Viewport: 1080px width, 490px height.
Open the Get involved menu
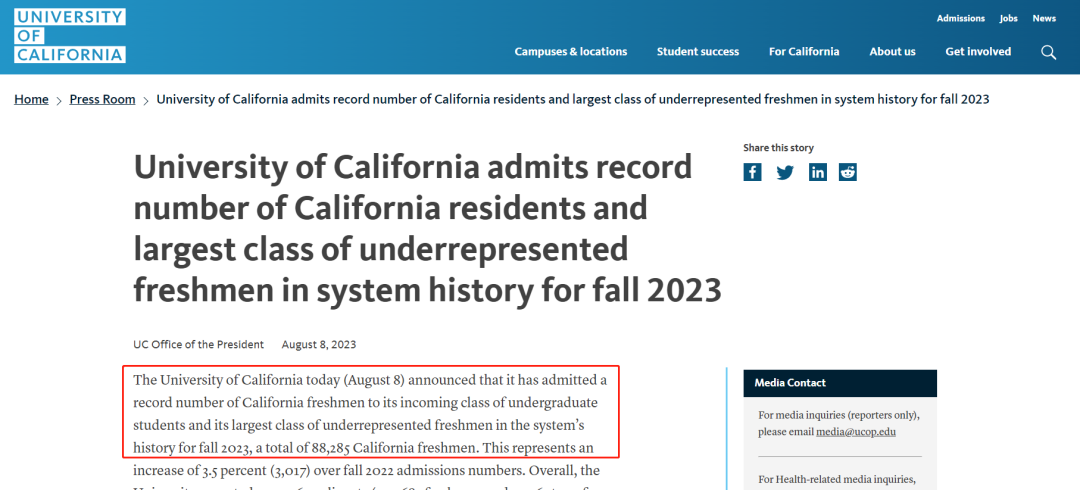978,52
